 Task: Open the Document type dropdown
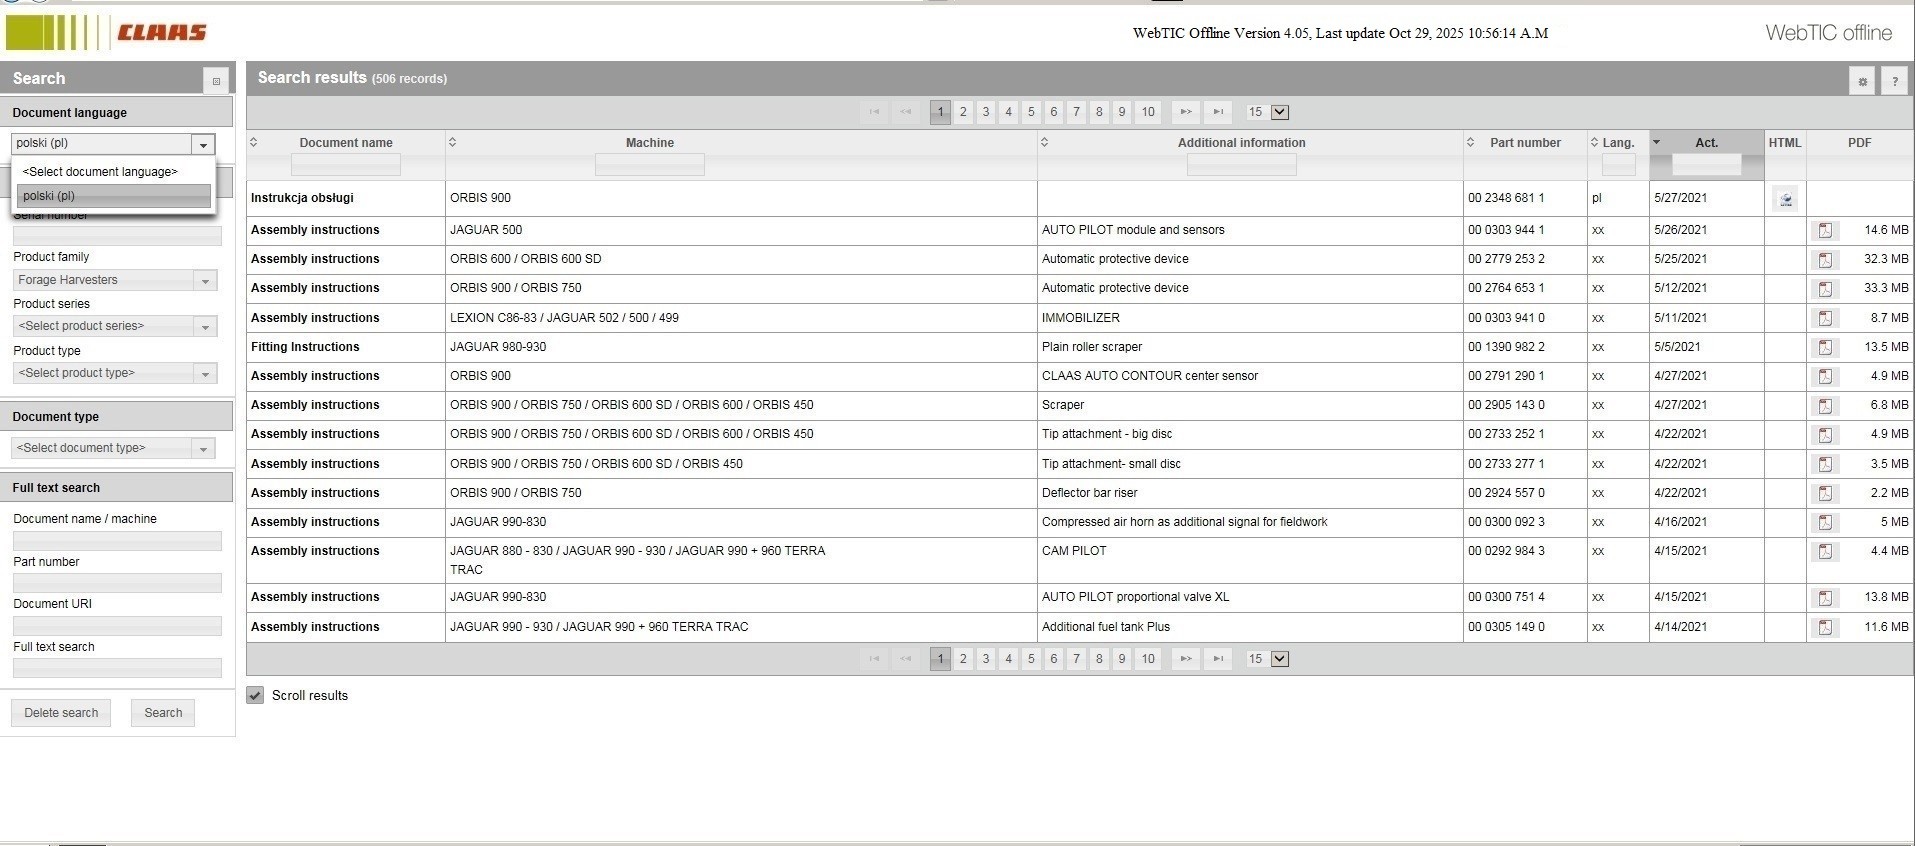click(203, 449)
